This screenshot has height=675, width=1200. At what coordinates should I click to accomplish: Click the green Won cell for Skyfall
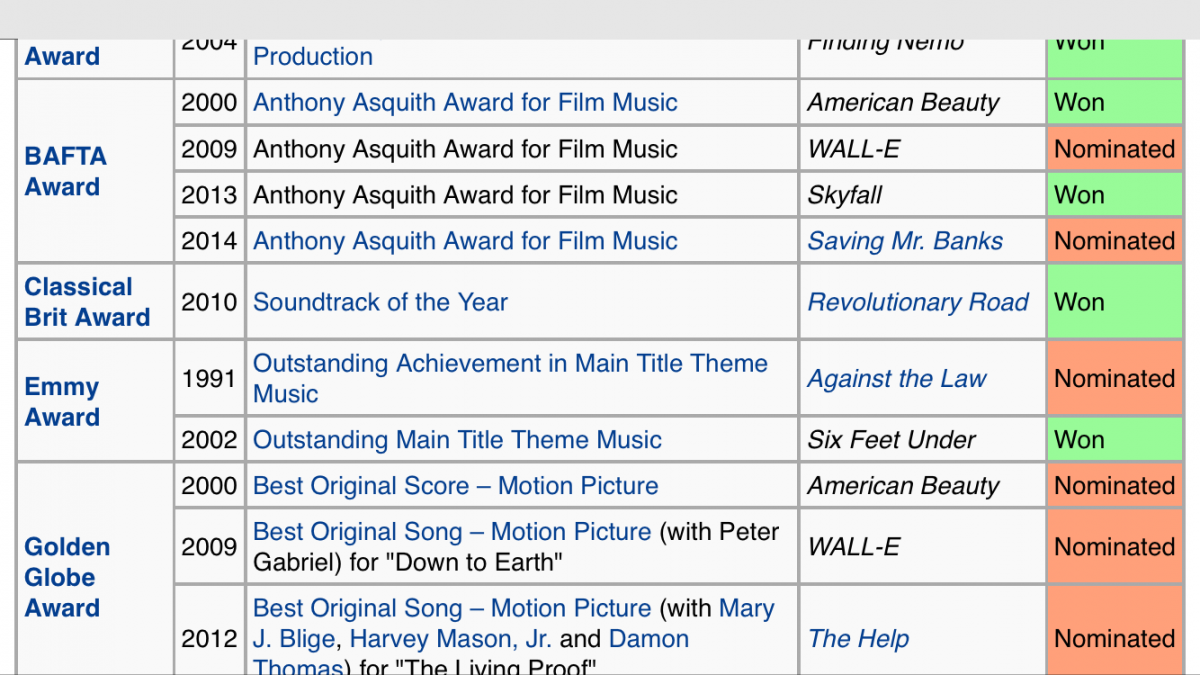coord(1114,195)
